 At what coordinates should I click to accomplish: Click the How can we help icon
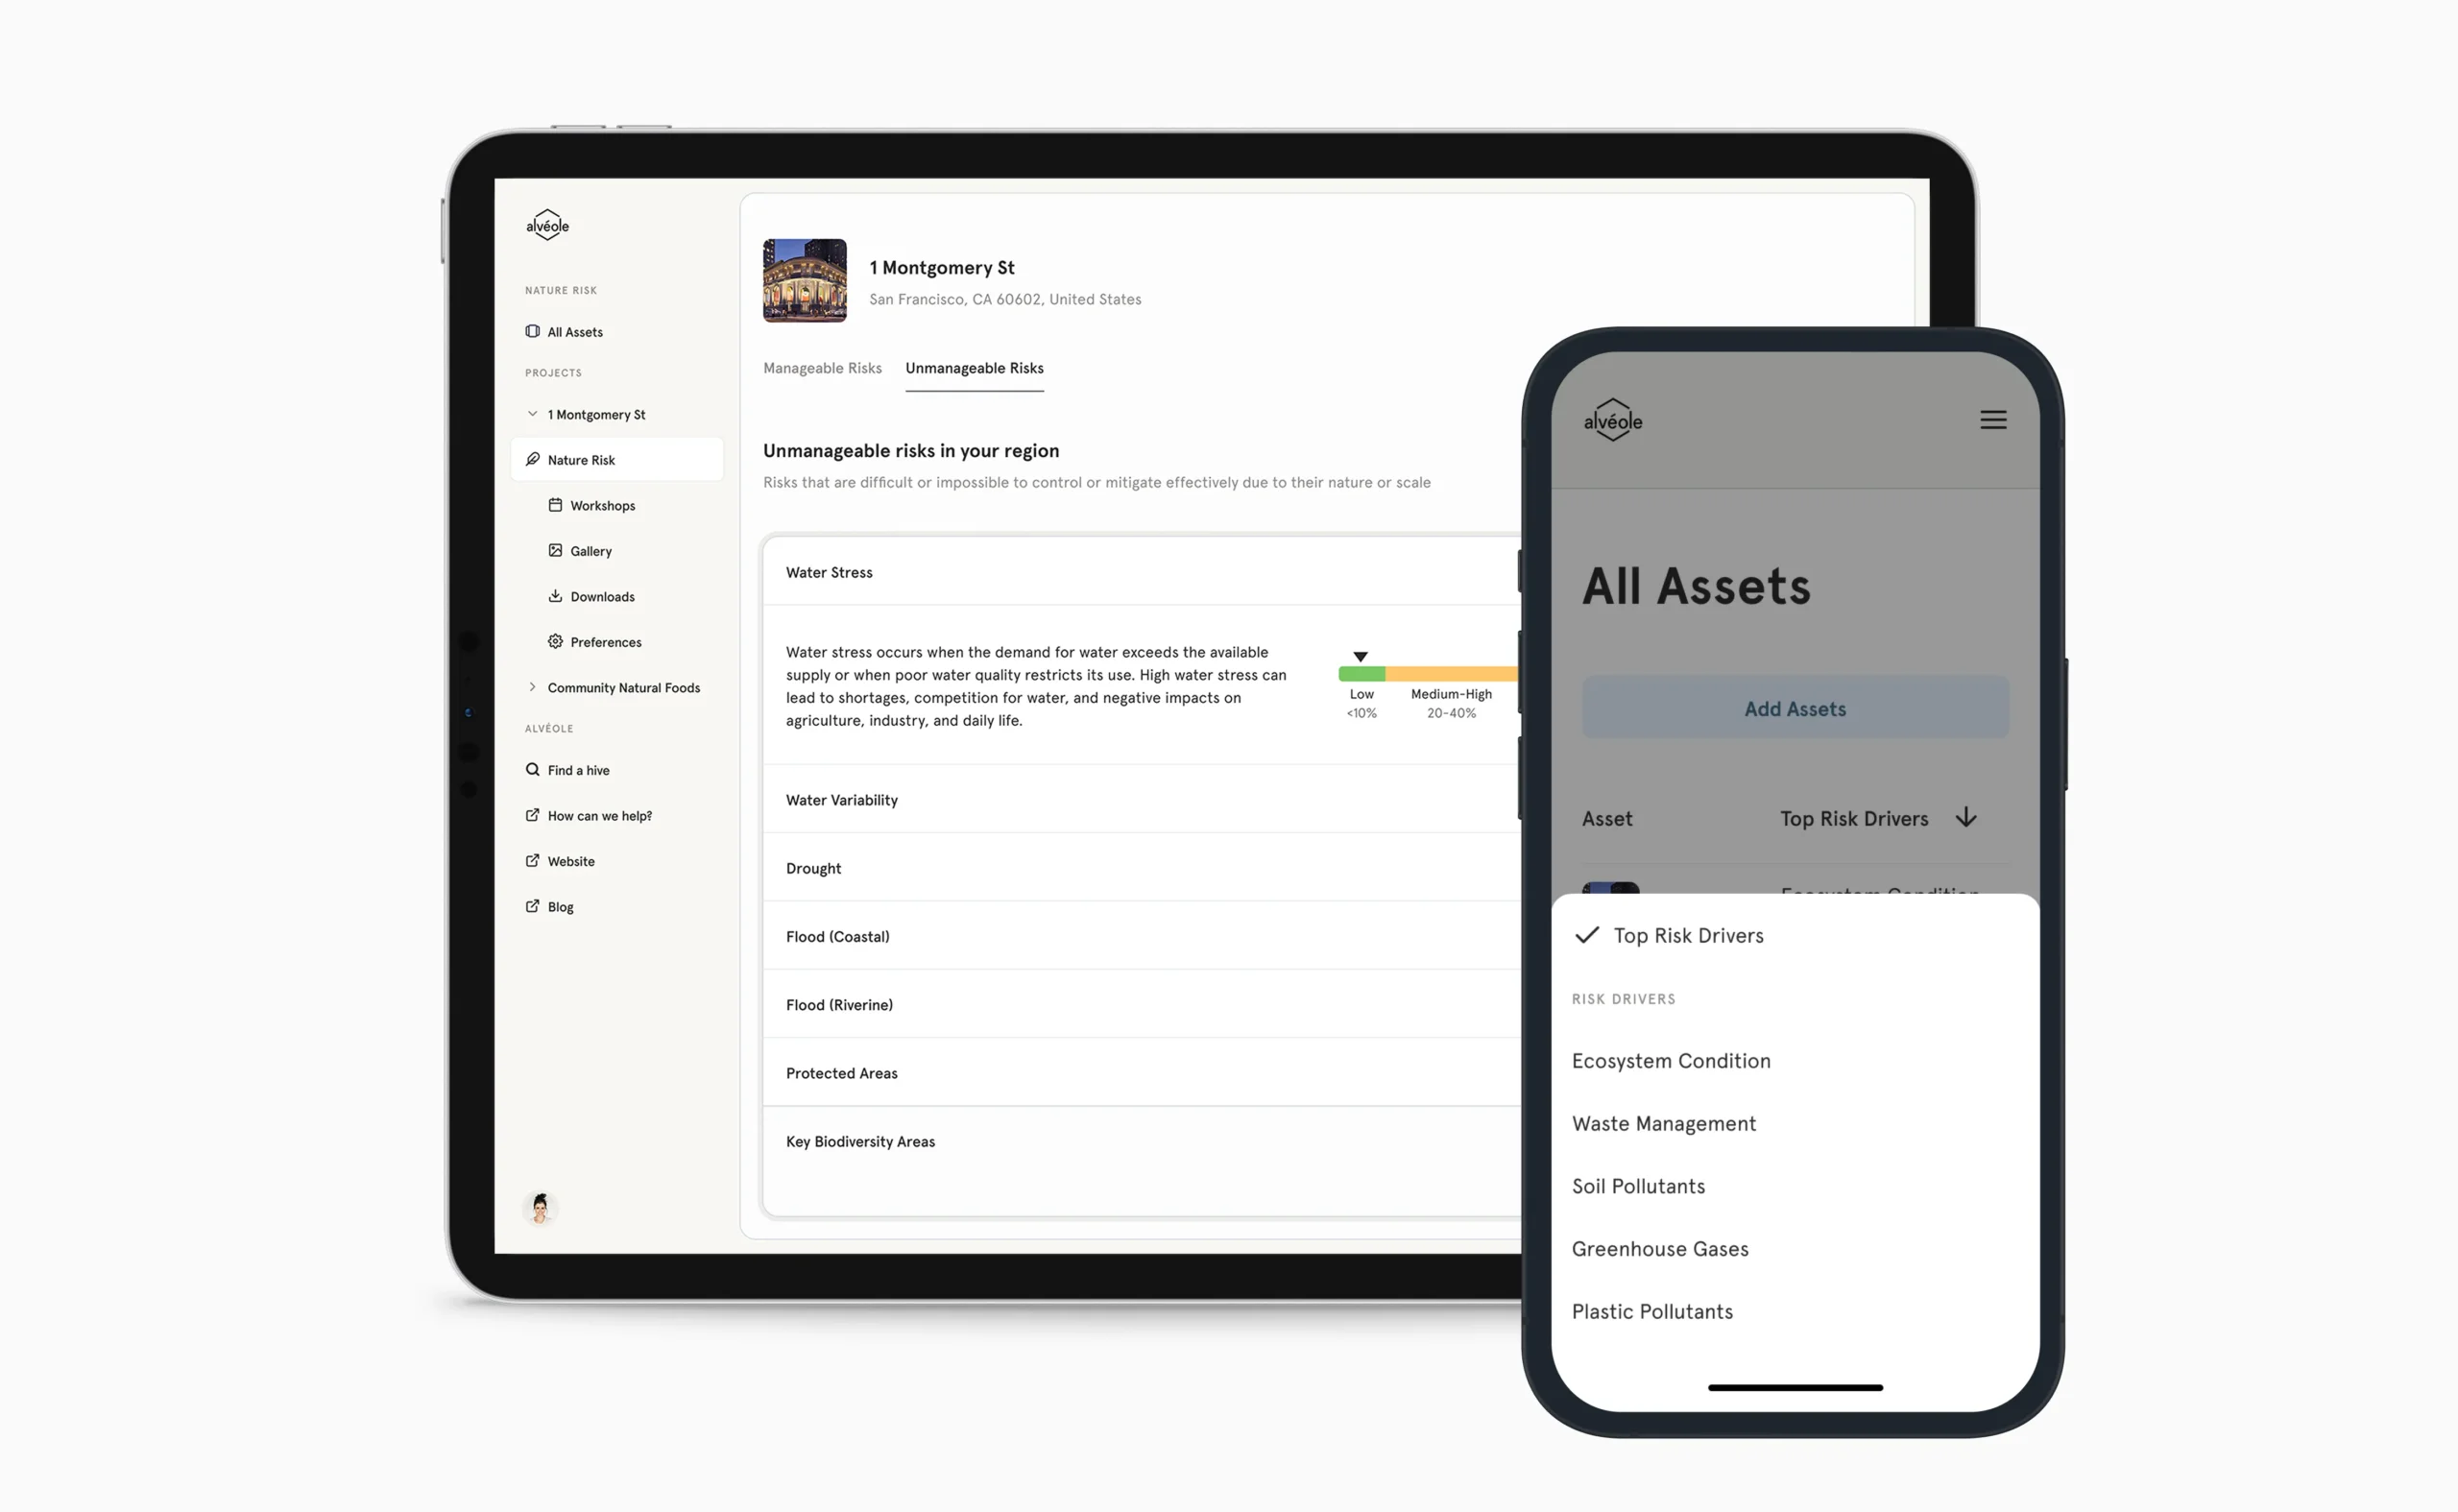tap(532, 815)
